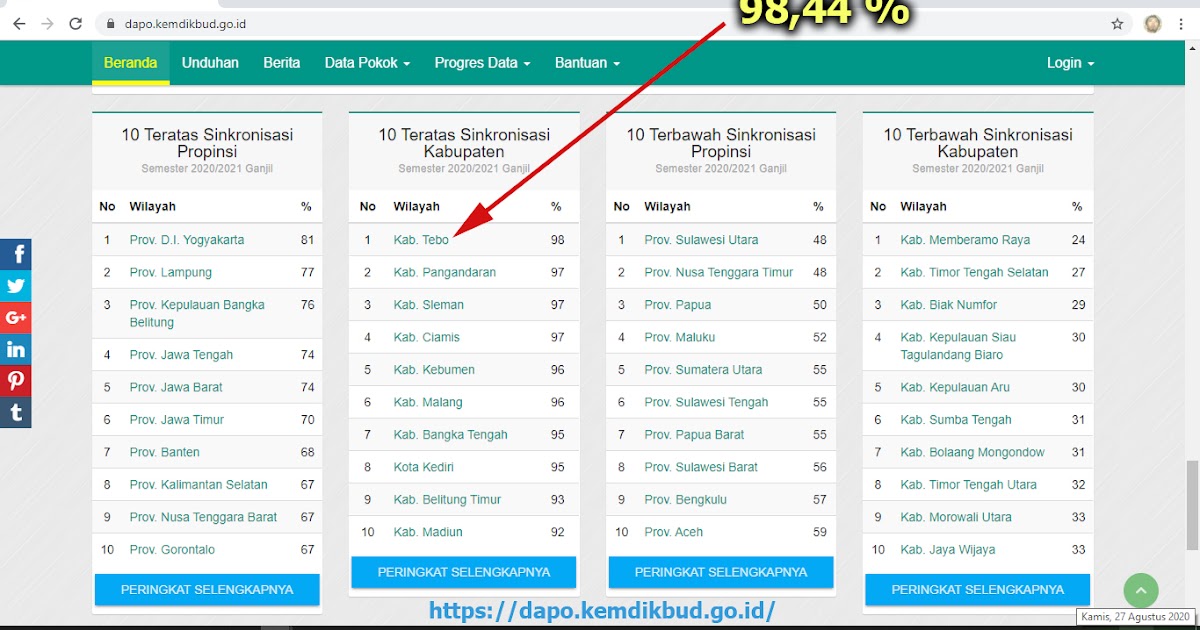Switch to the Beranda tab
The width and height of the screenshot is (1200, 630).
130,62
